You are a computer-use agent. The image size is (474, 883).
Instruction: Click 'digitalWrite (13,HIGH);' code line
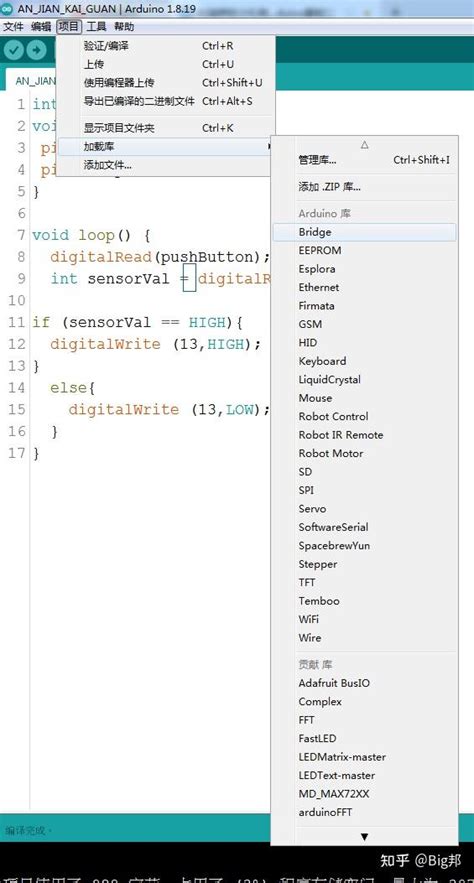tap(155, 344)
